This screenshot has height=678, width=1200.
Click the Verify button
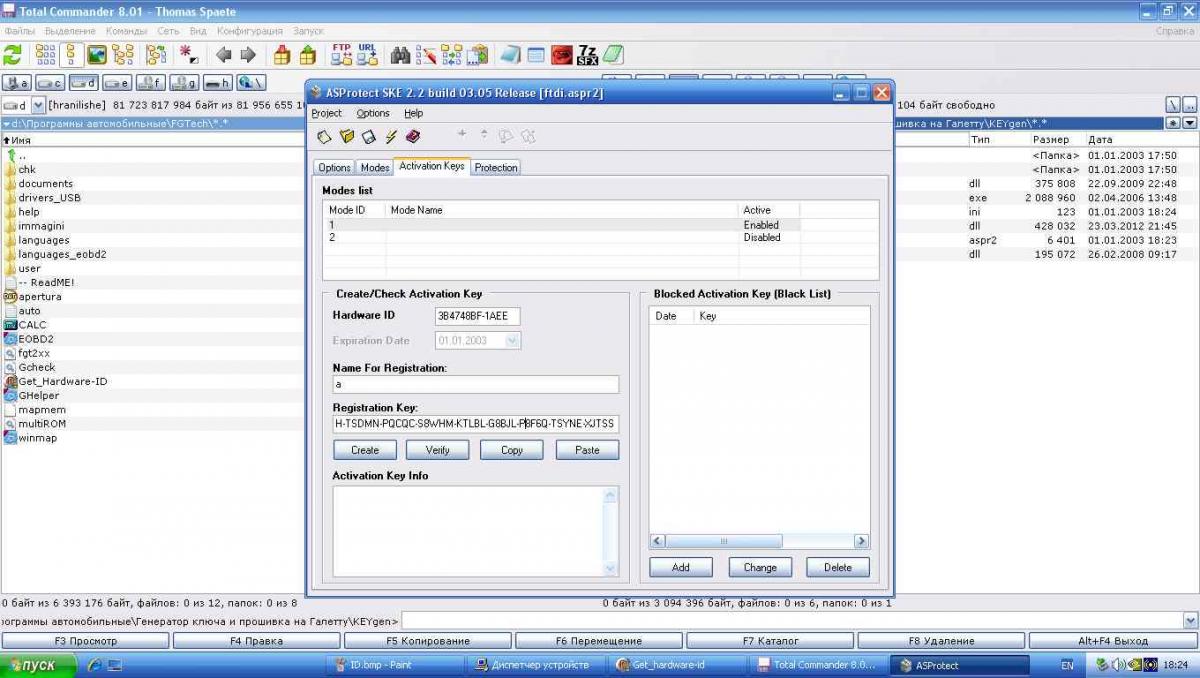pyautogui.click(x=438, y=450)
